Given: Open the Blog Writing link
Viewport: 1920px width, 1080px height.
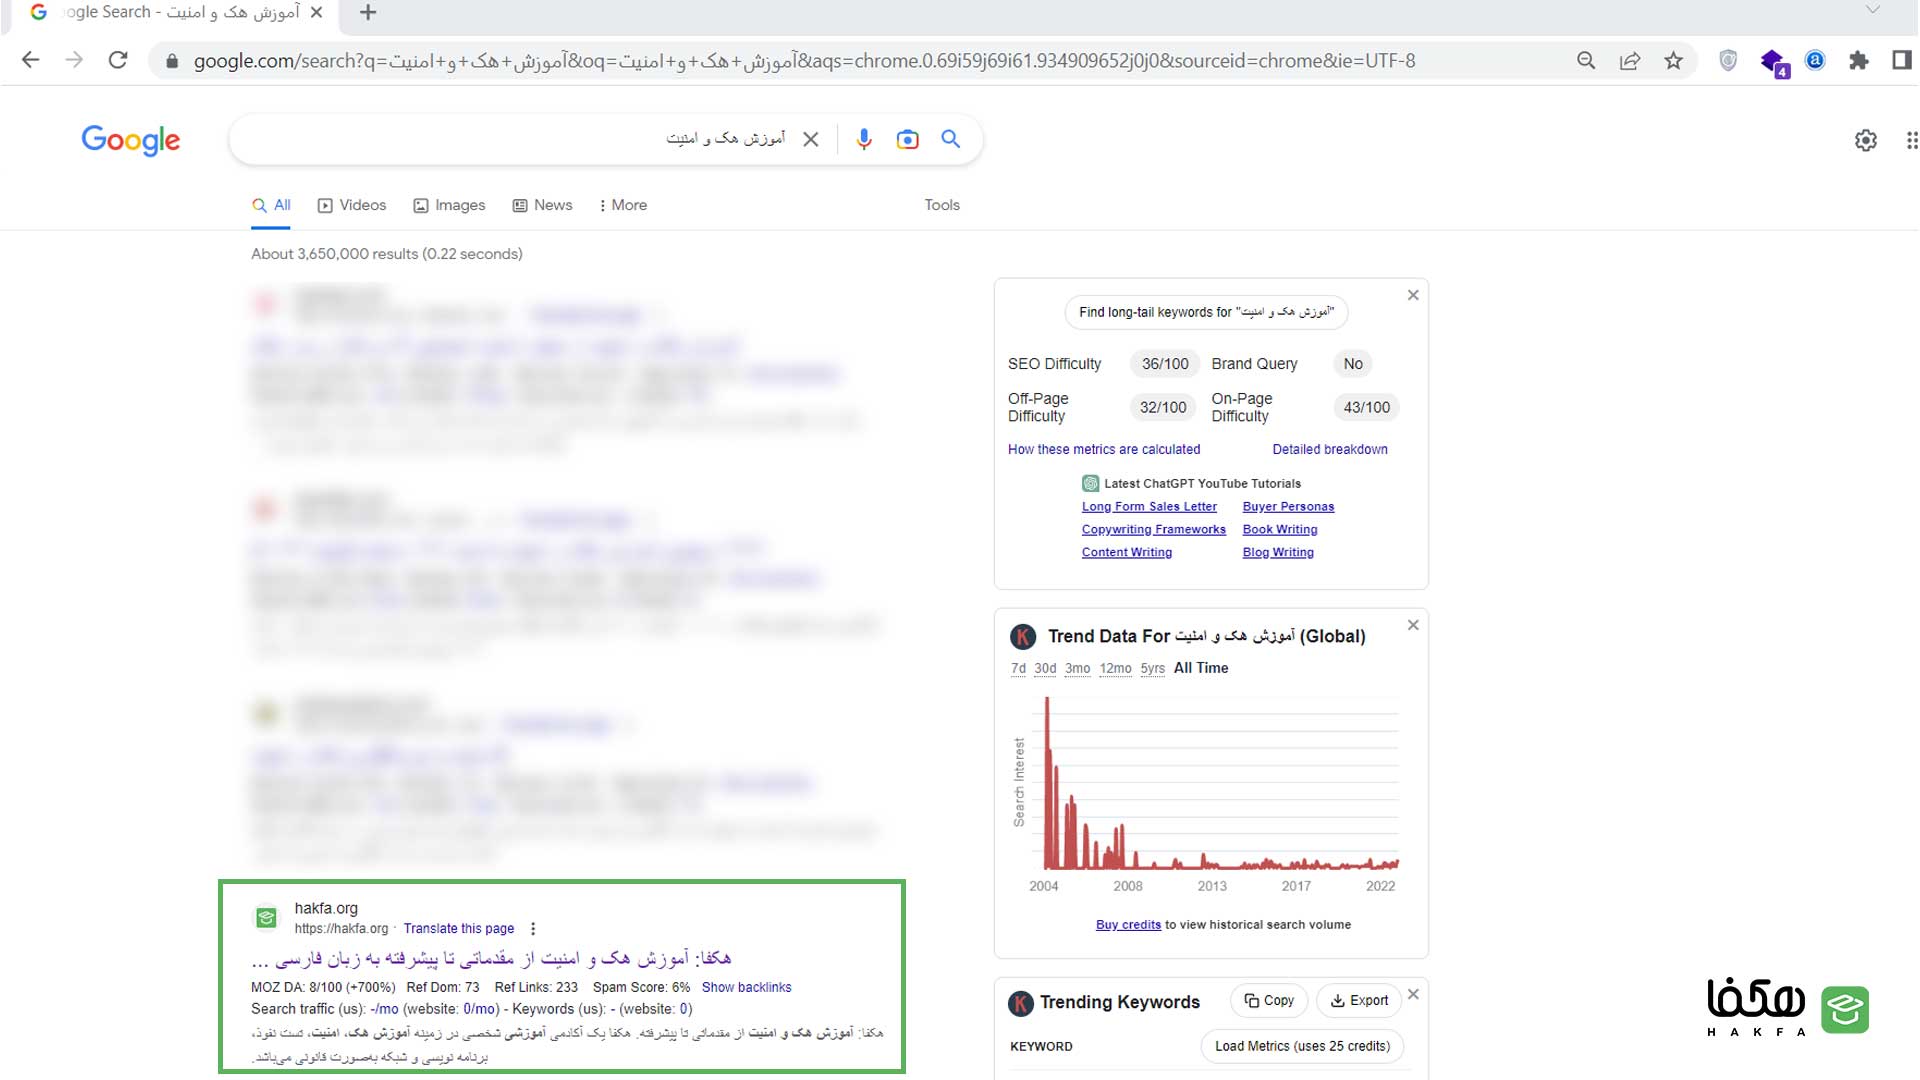Looking at the screenshot, I should 1278,553.
